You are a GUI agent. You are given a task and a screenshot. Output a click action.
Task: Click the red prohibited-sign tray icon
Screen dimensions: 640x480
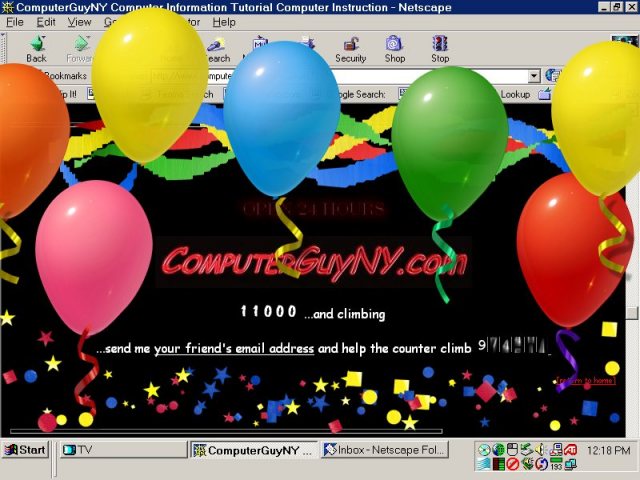[x=512, y=464]
